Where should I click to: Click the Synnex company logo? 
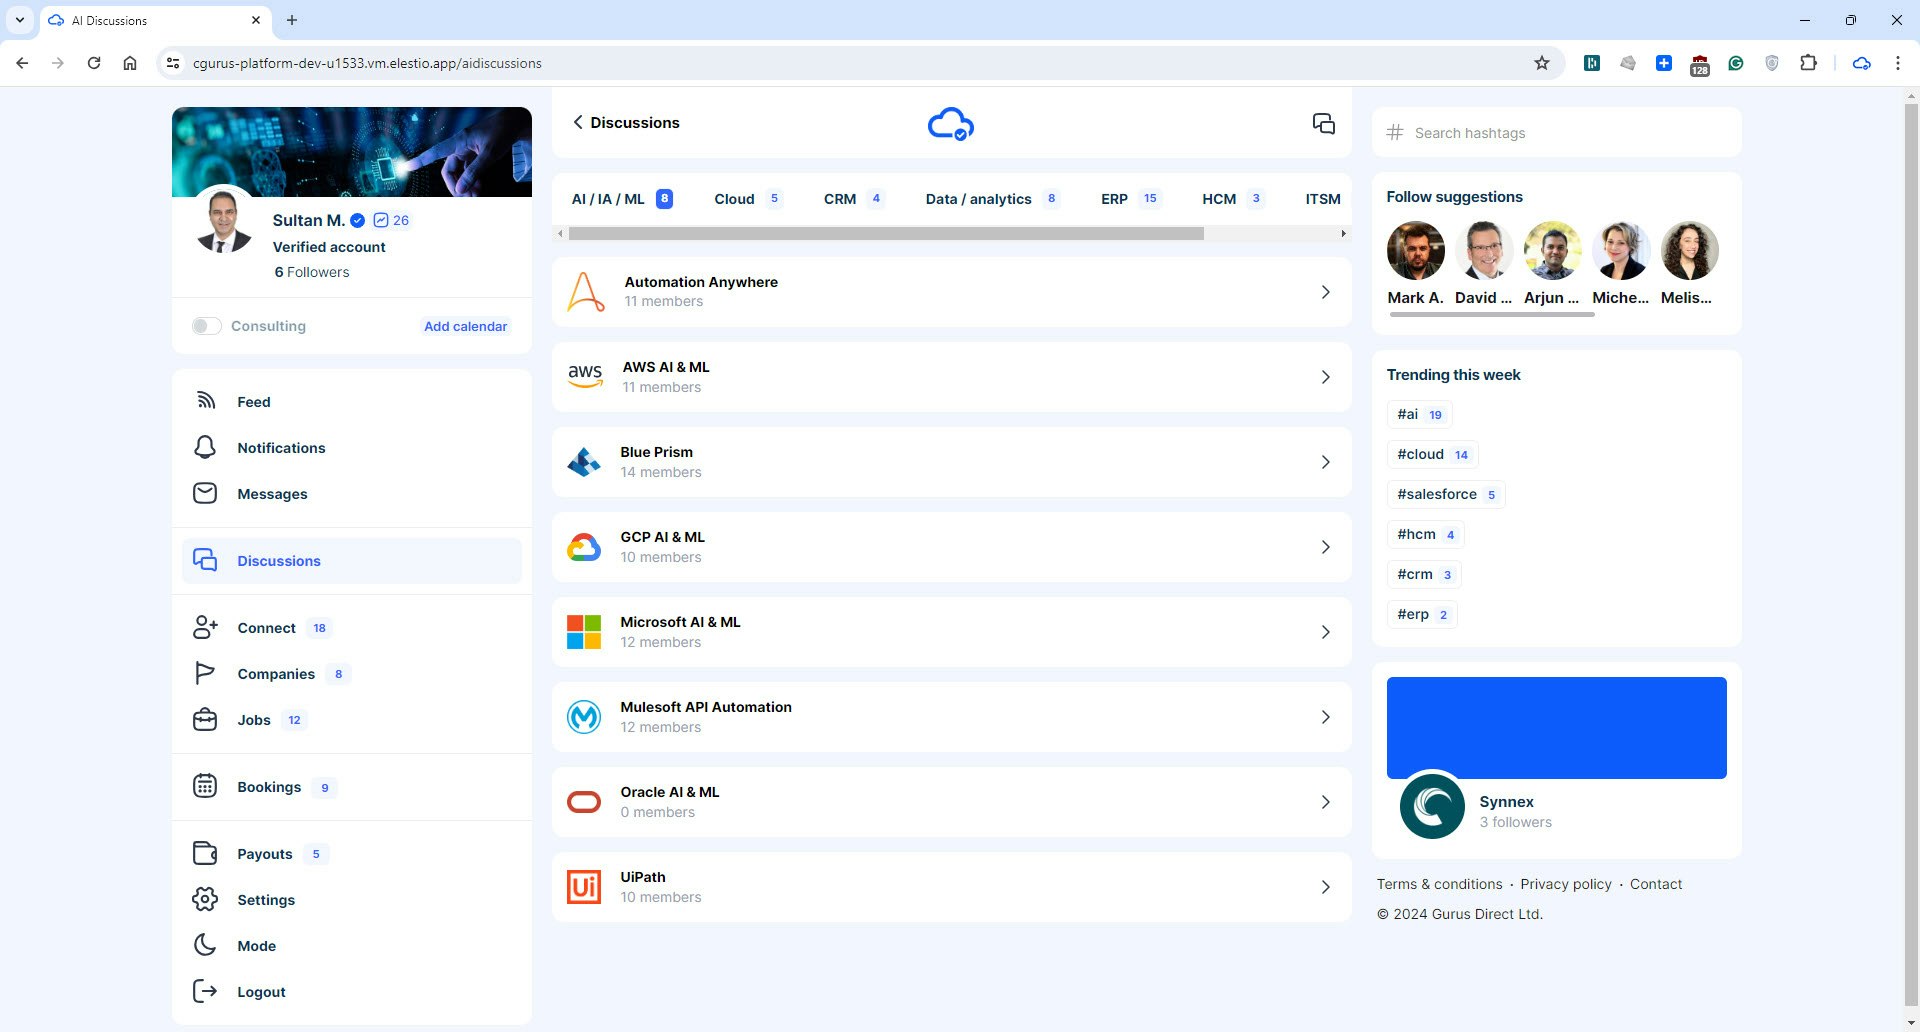click(x=1432, y=806)
